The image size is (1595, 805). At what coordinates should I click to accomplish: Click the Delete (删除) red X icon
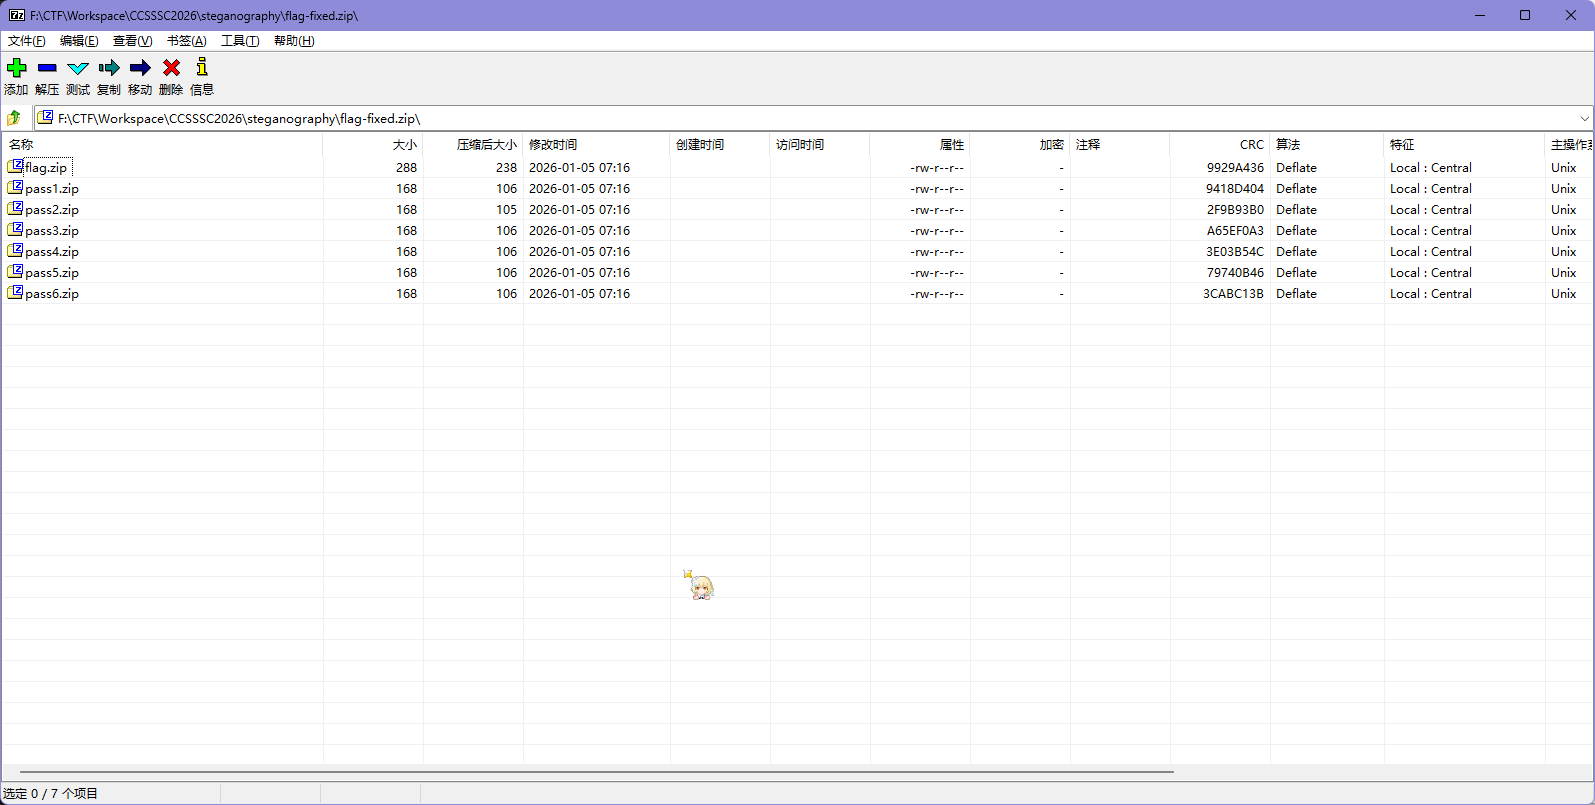tap(171, 68)
